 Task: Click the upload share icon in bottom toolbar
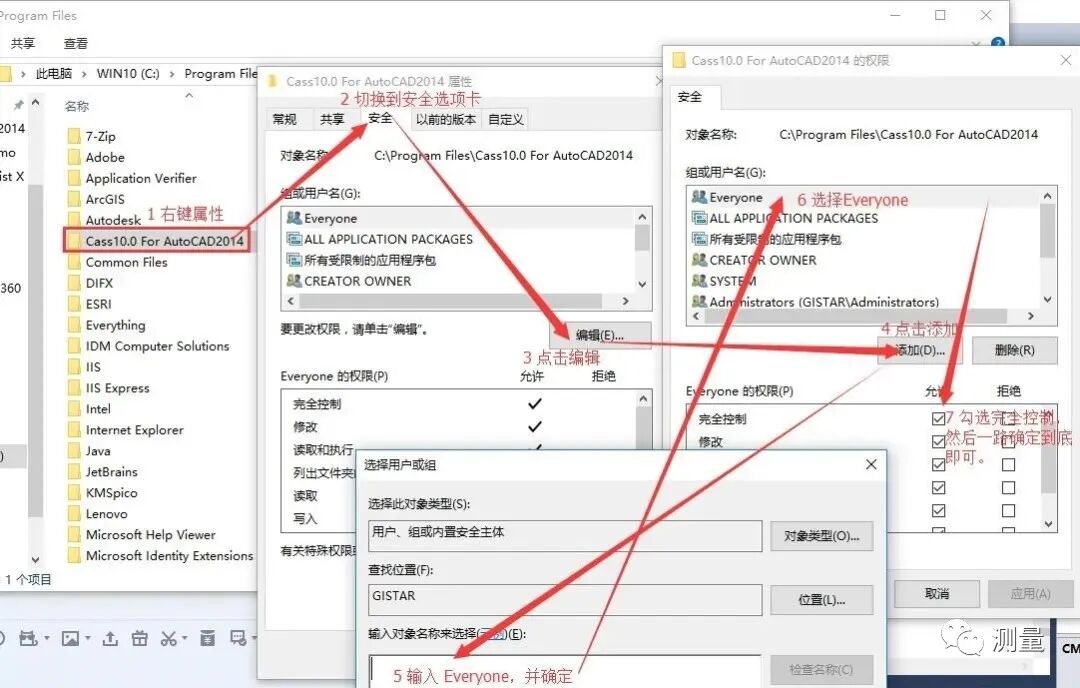(110, 638)
